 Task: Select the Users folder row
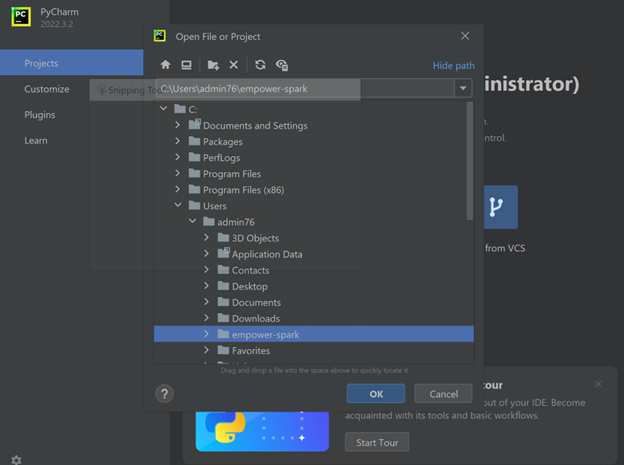(x=314, y=206)
